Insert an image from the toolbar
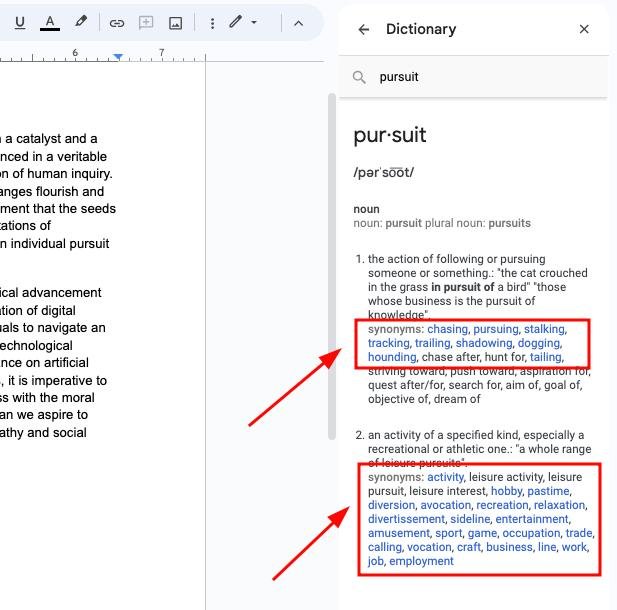The height and width of the screenshot is (610, 617). (x=175, y=23)
